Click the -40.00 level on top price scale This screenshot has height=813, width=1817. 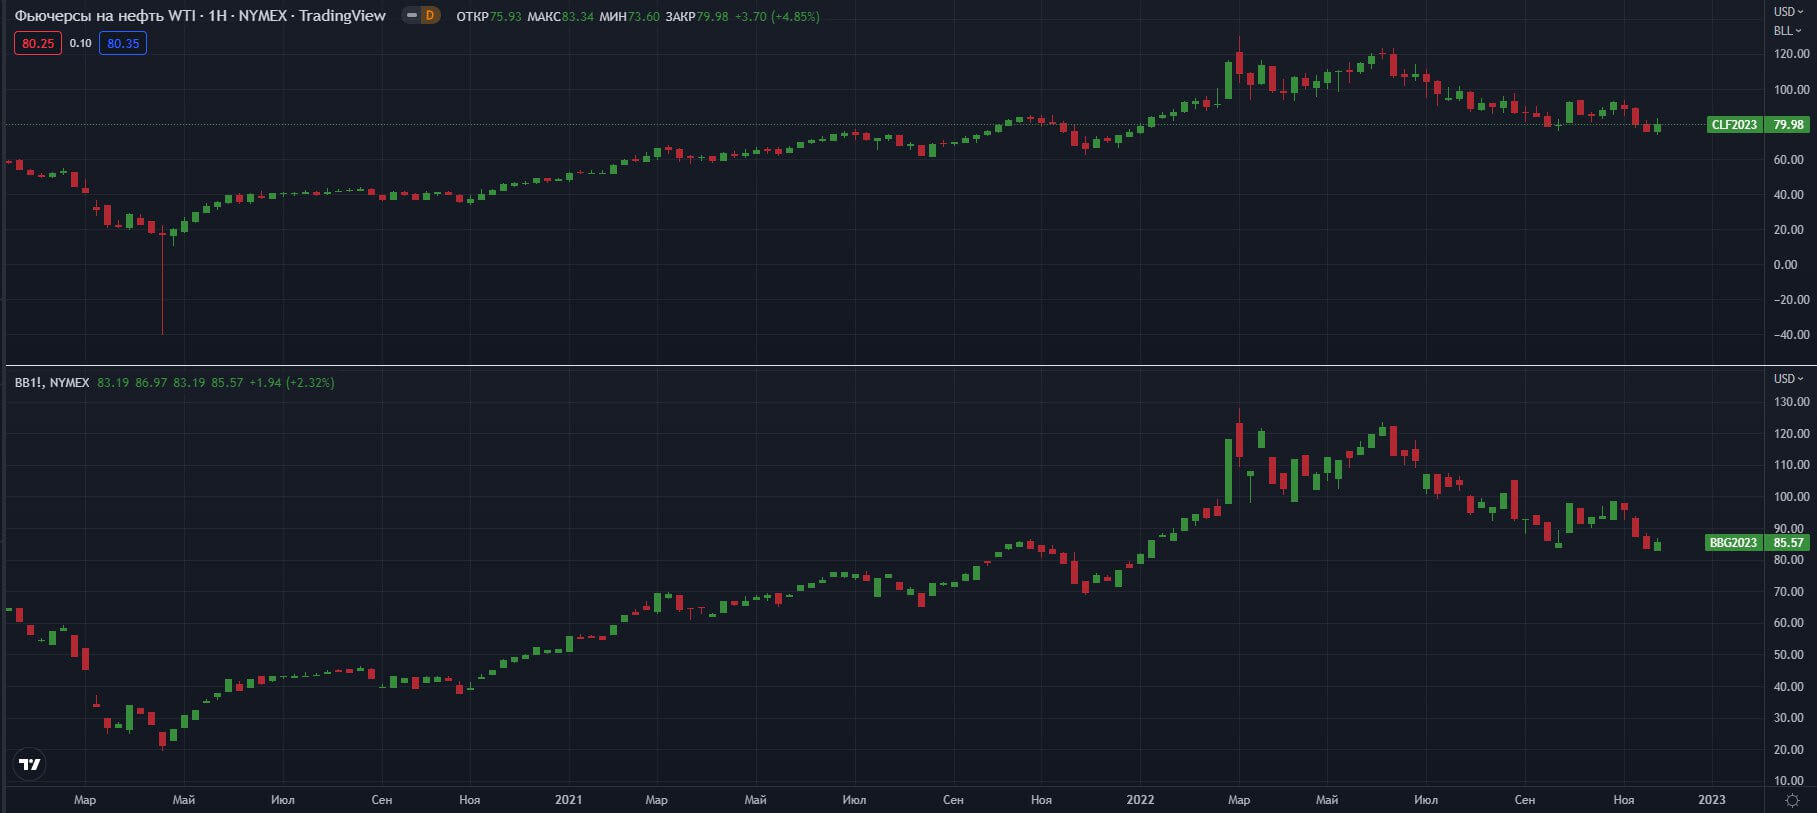[1790, 335]
